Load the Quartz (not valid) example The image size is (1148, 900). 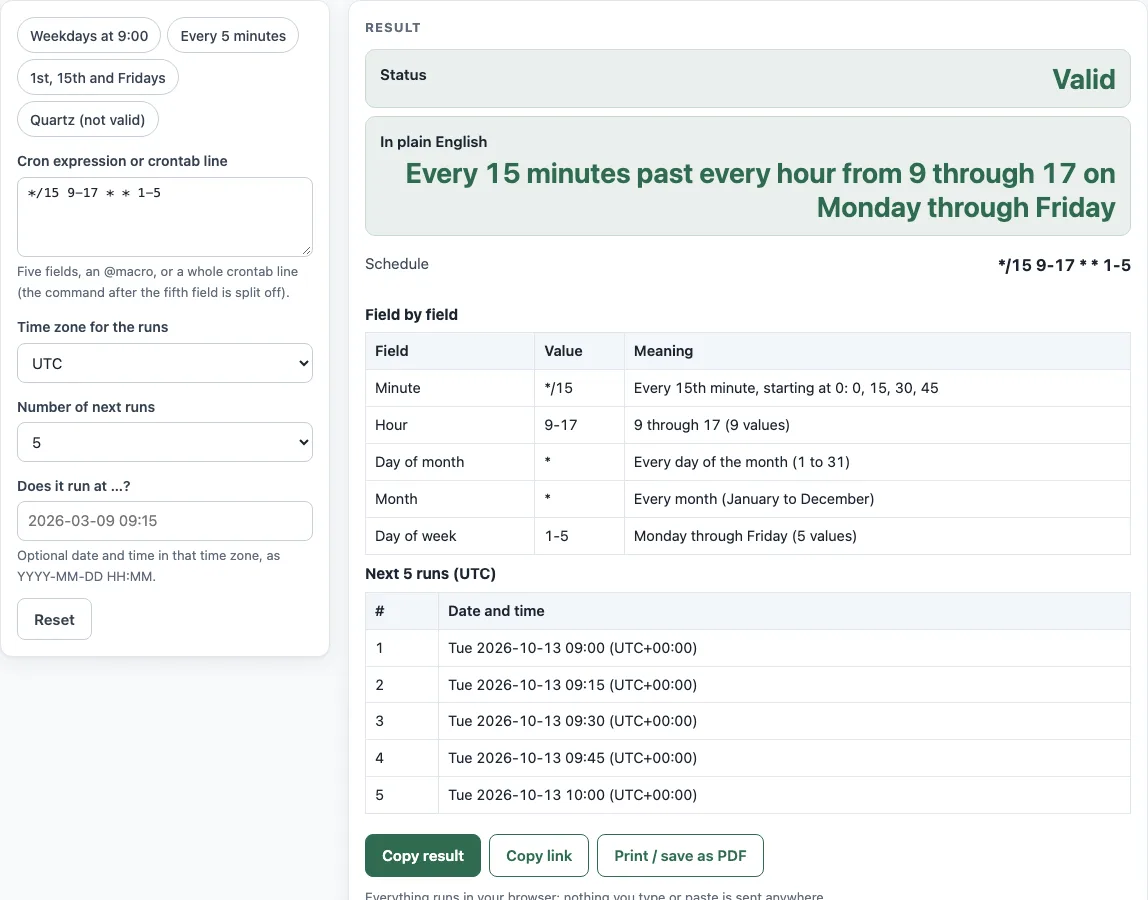click(88, 119)
